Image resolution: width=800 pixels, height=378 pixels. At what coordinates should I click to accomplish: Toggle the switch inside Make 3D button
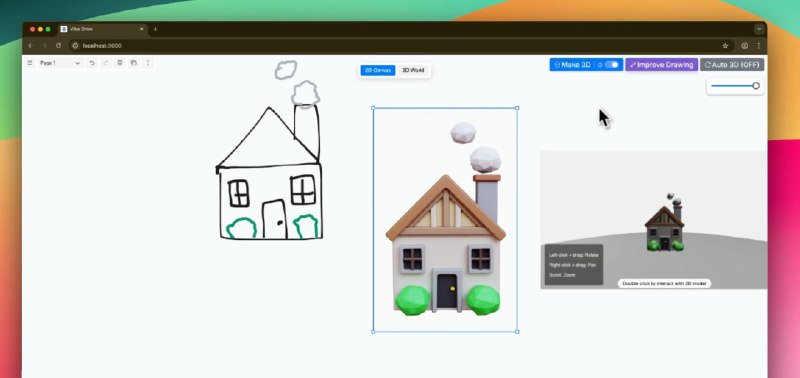click(x=612, y=65)
